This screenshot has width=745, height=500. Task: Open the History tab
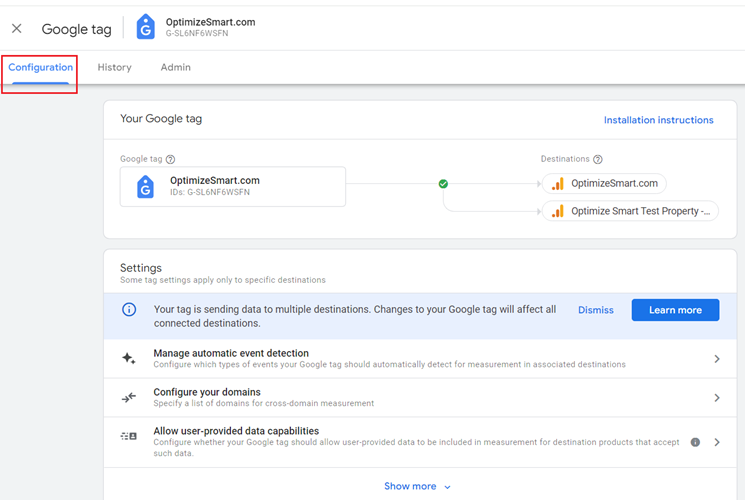[115, 67]
